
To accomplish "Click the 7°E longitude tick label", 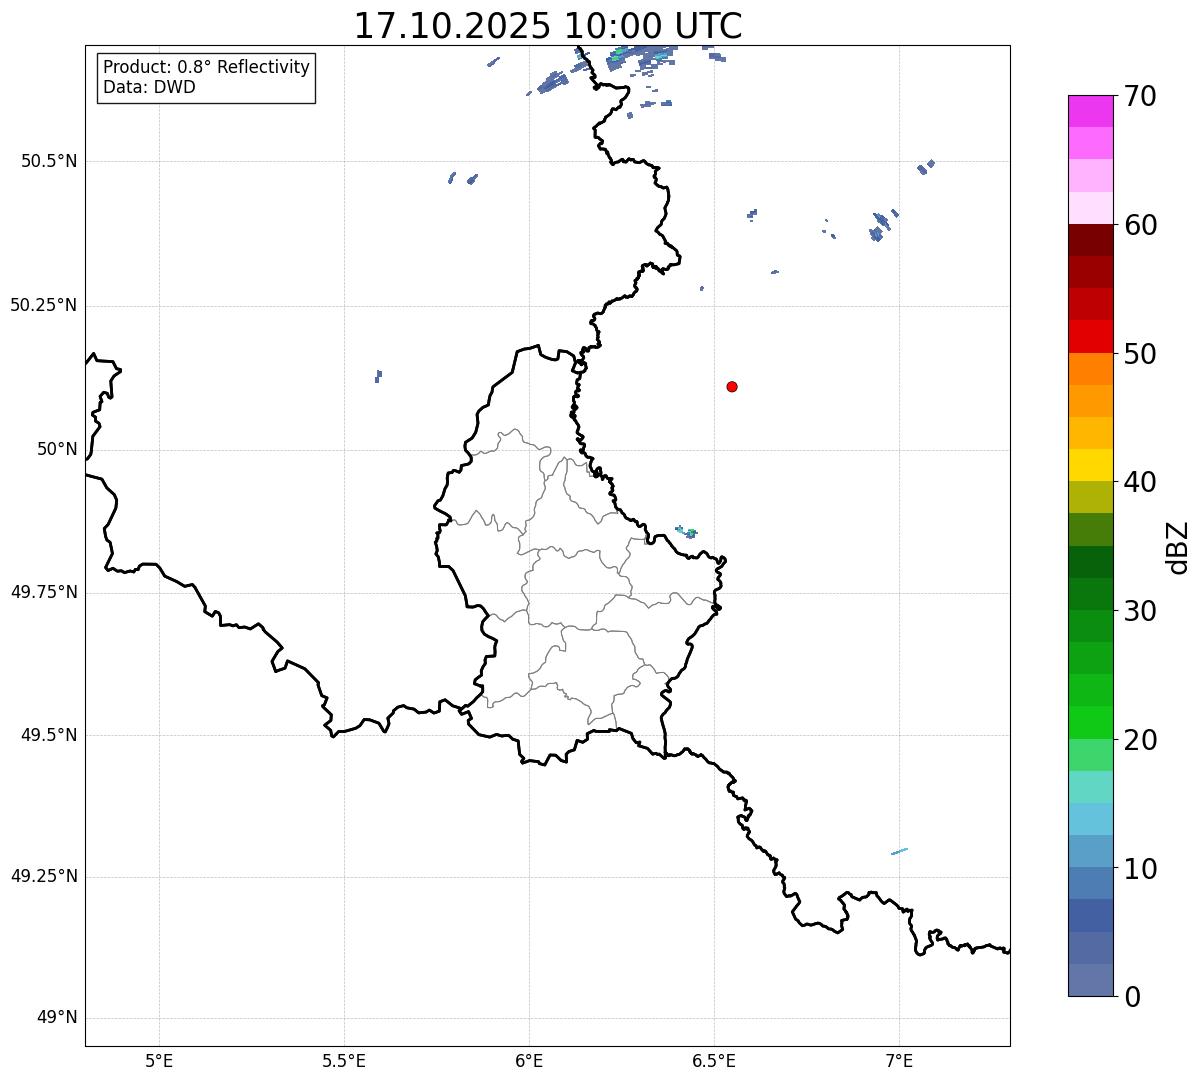I will point(899,1060).
